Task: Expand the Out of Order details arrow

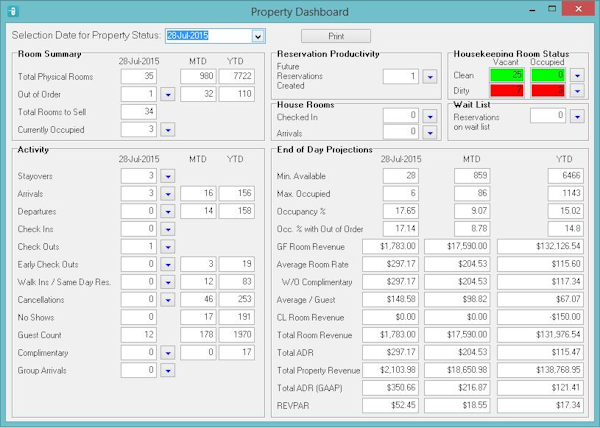Action: 168,93
